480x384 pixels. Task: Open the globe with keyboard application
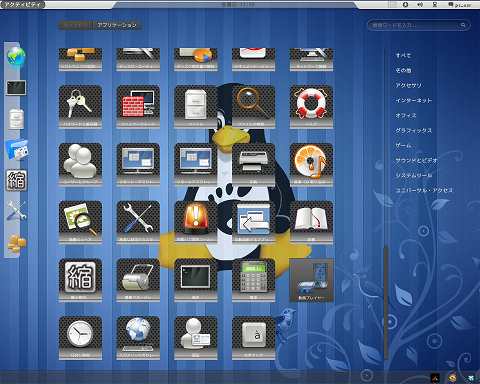coord(138,338)
